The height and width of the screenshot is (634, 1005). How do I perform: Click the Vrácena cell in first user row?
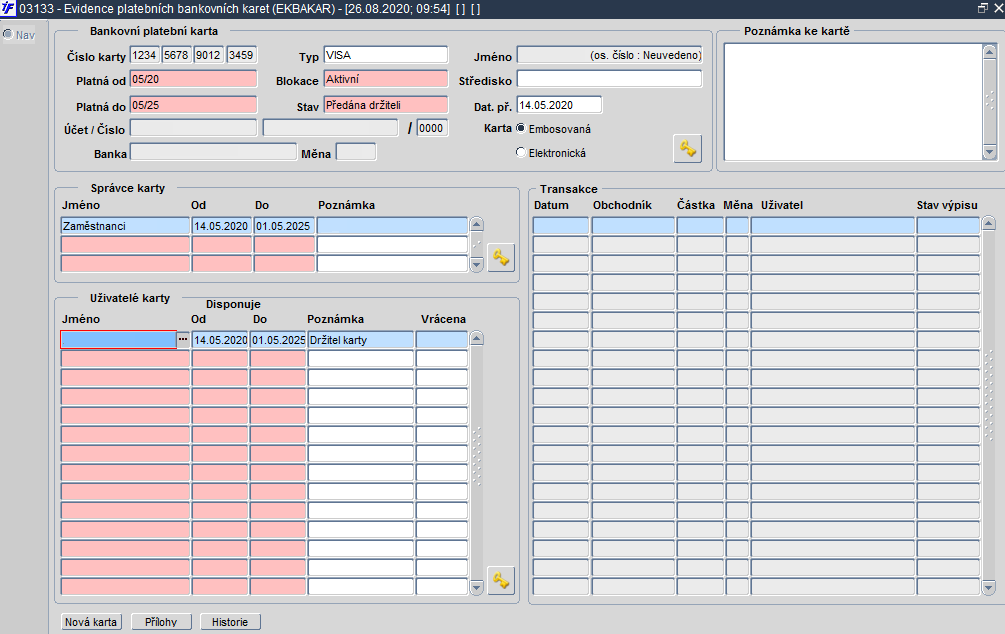tap(442, 340)
